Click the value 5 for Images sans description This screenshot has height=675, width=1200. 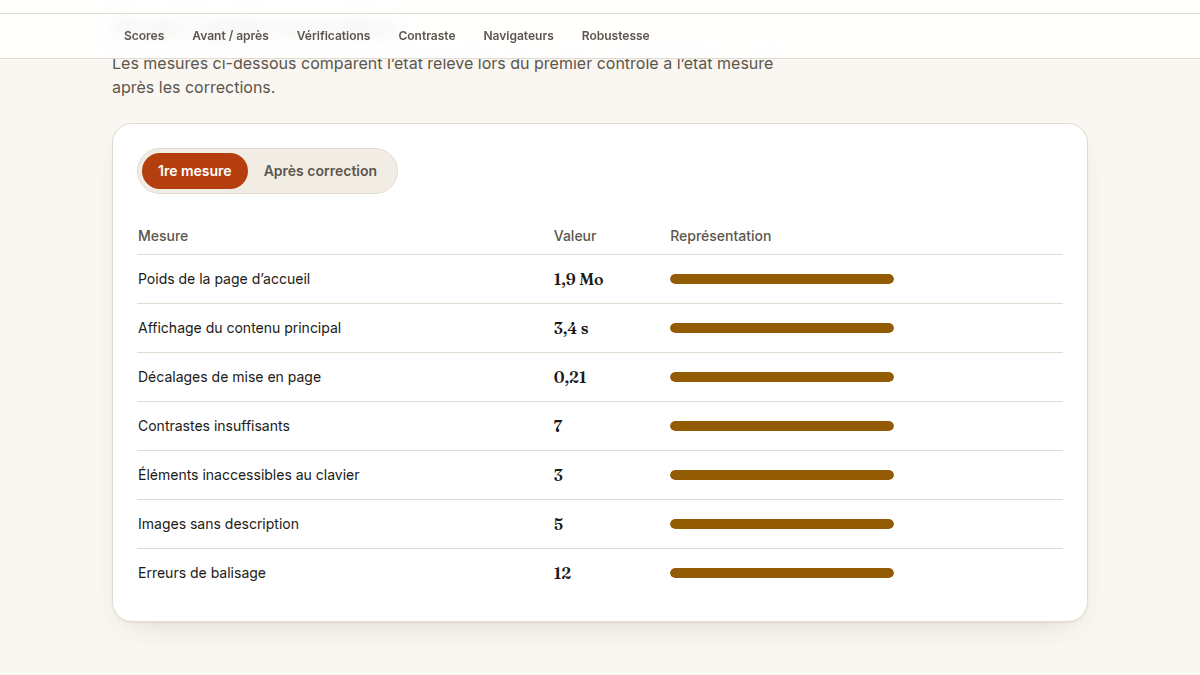[558, 524]
